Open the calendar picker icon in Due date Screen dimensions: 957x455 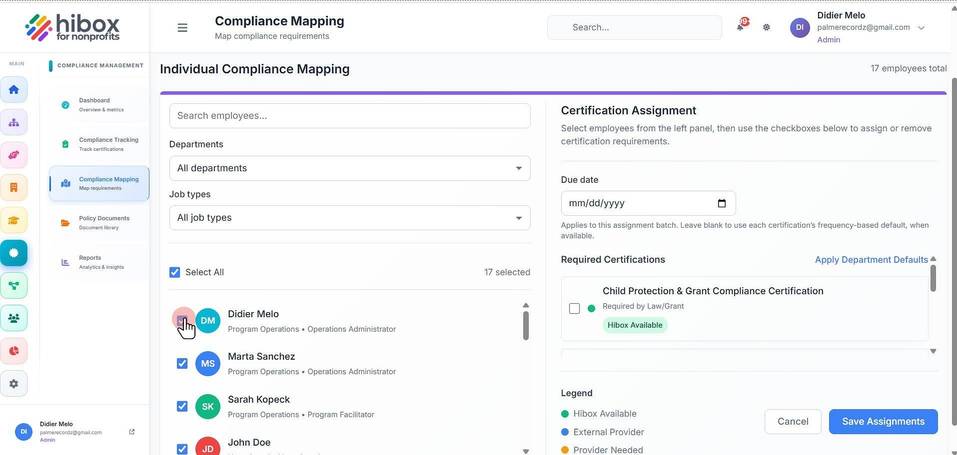[x=722, y=203]
